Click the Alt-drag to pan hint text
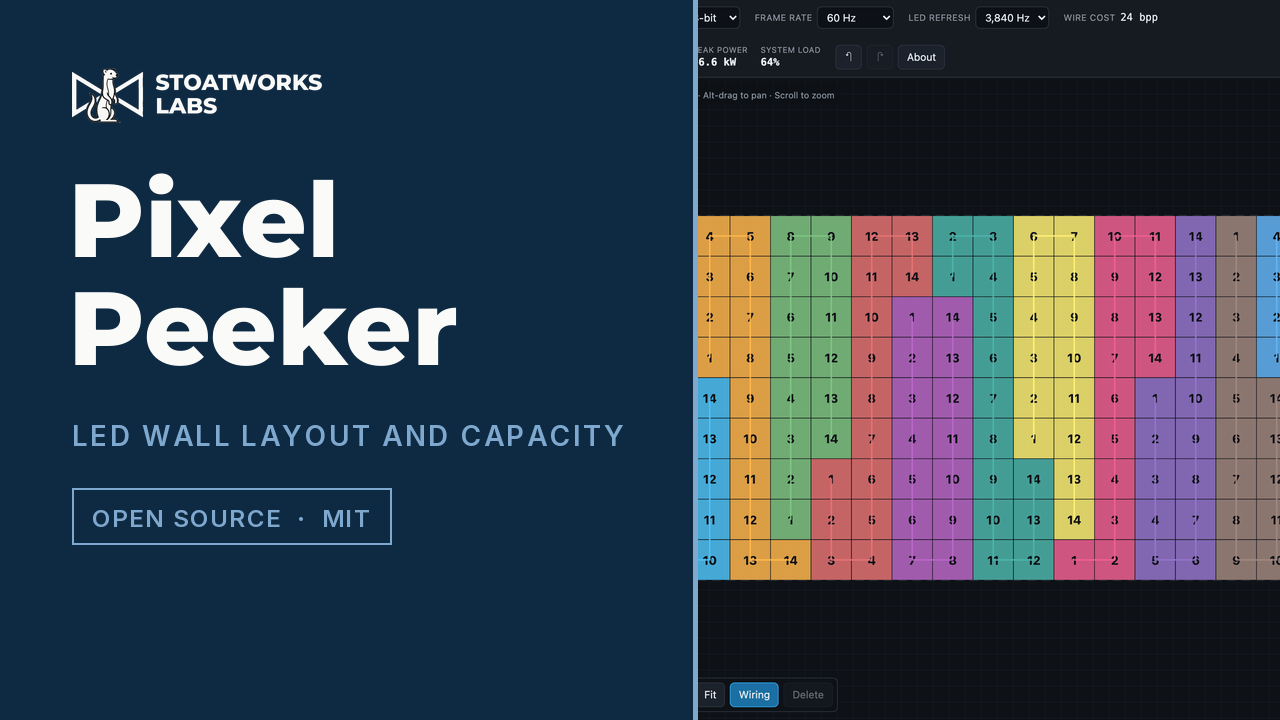1280x720 pixels. [x=768, y=96]
